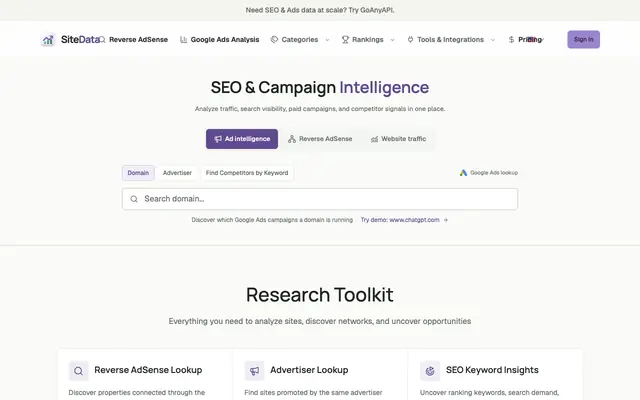Select the Advertiser search mode
This screenshot has height=400, width=640.
click(x=177, y=173)
